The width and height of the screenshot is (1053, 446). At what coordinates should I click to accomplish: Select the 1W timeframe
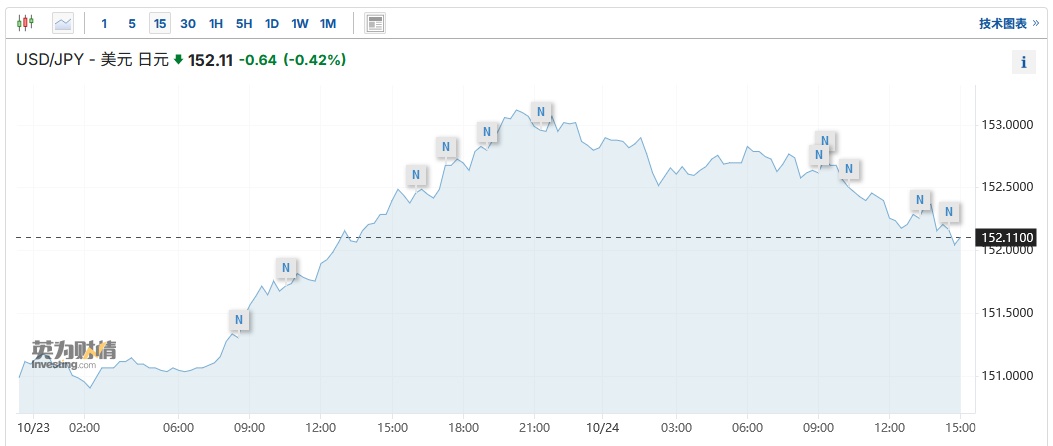tap(300, 22)
